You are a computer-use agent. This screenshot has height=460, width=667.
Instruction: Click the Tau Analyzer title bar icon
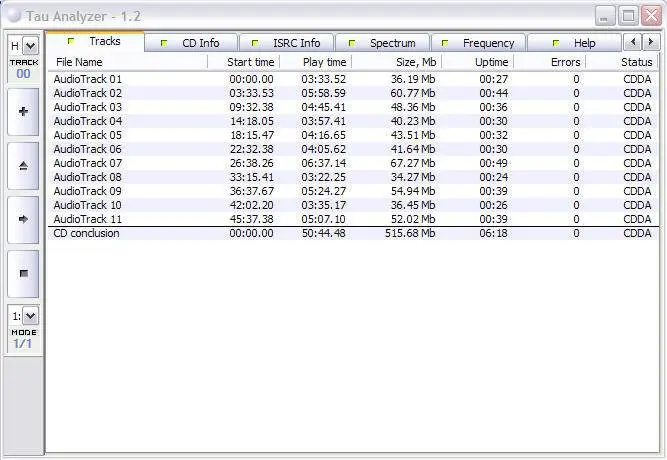tap(14, 15)
